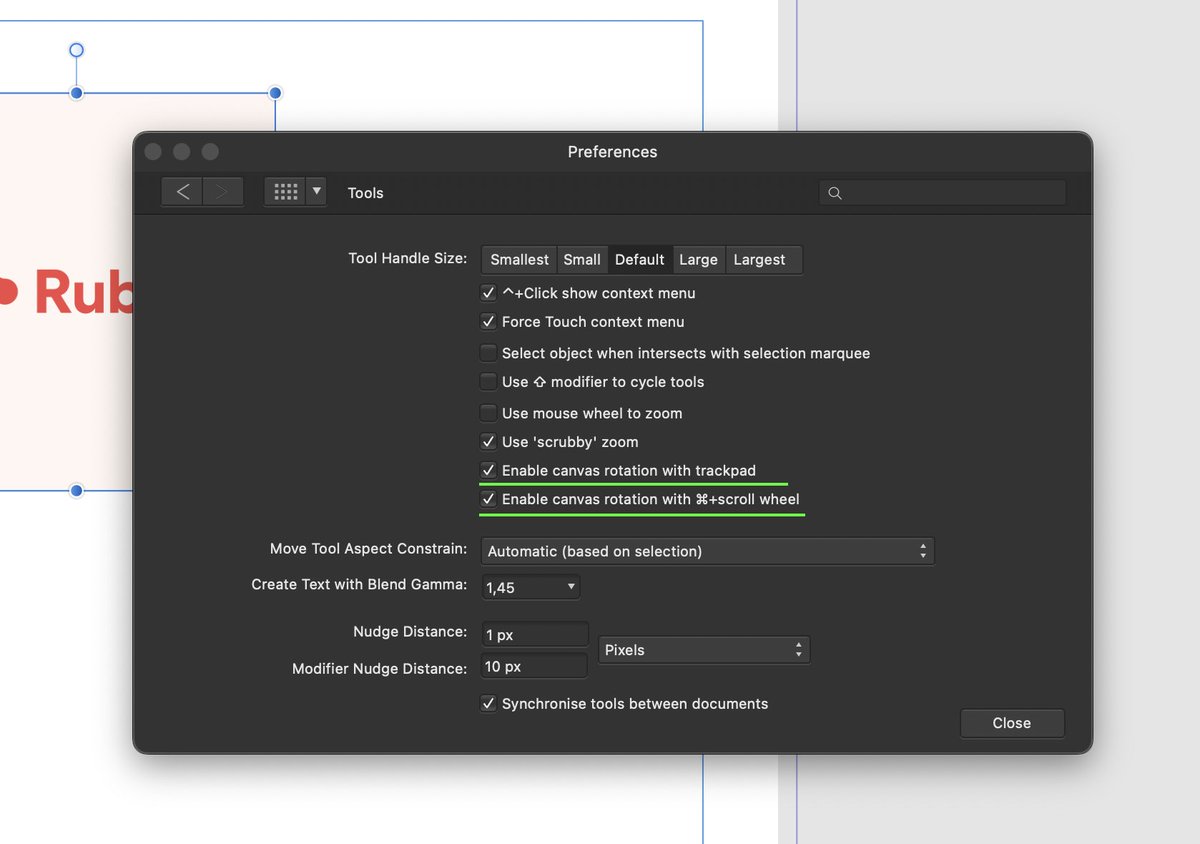Click the Modifier Nudge Distance label

tap(379, 668)
